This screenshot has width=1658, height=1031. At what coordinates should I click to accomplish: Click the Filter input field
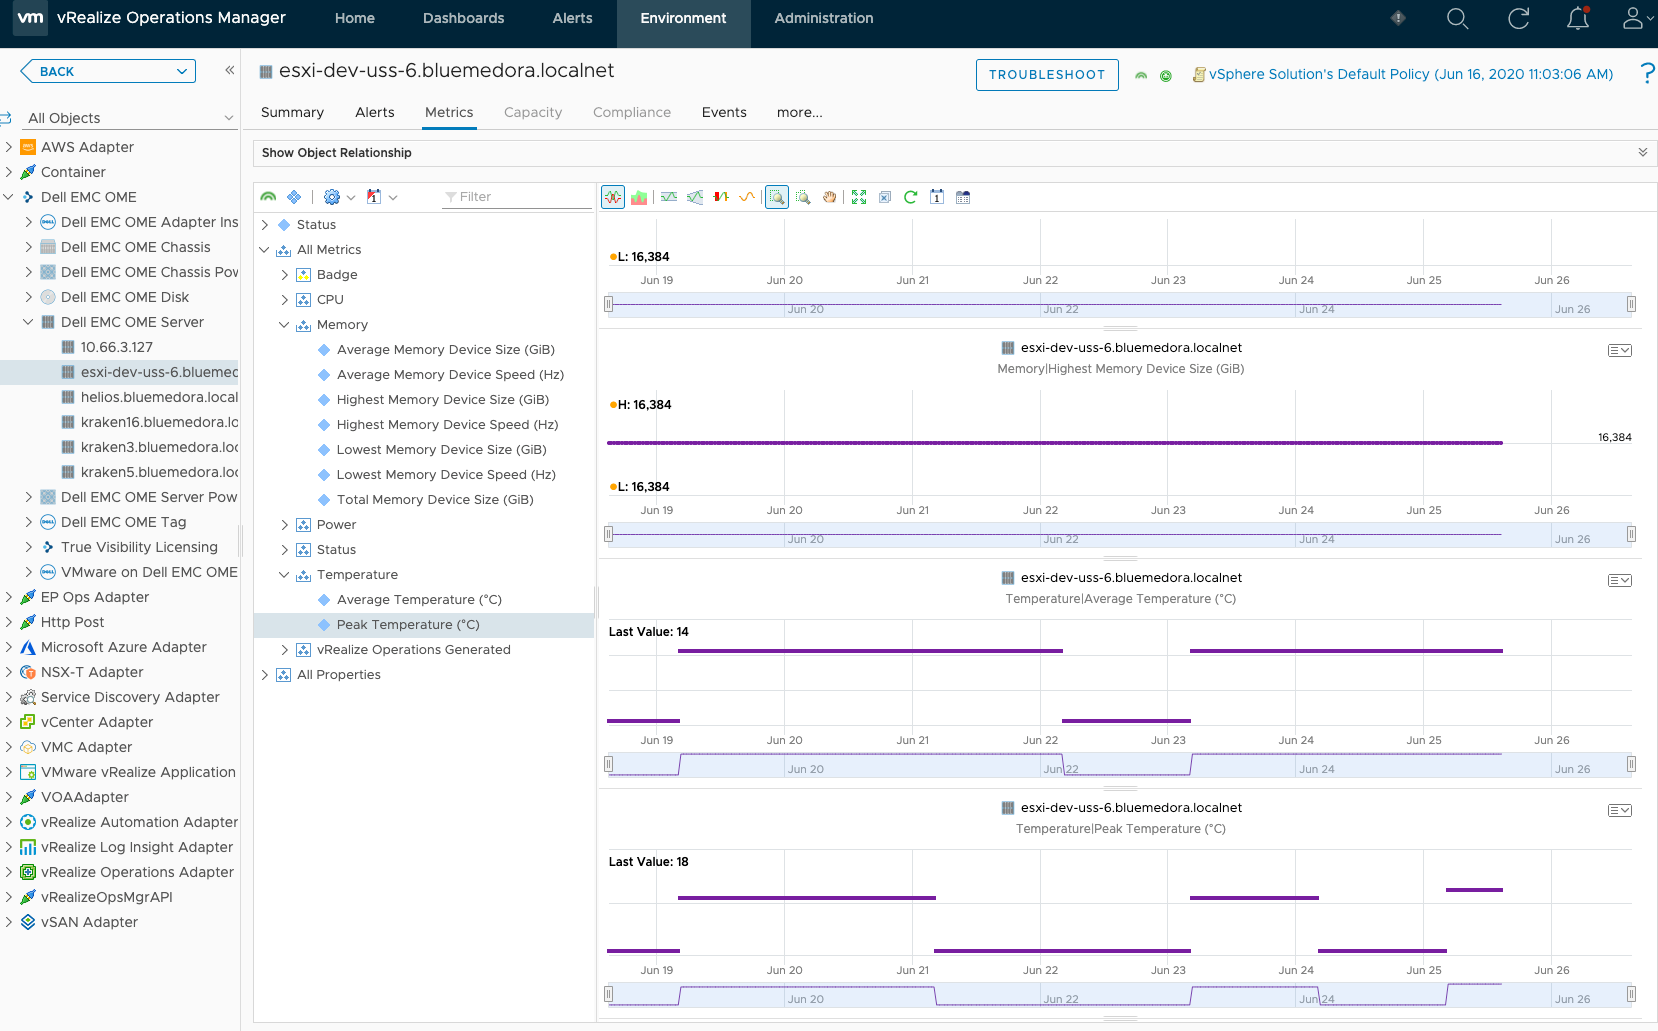pos(517,197)
